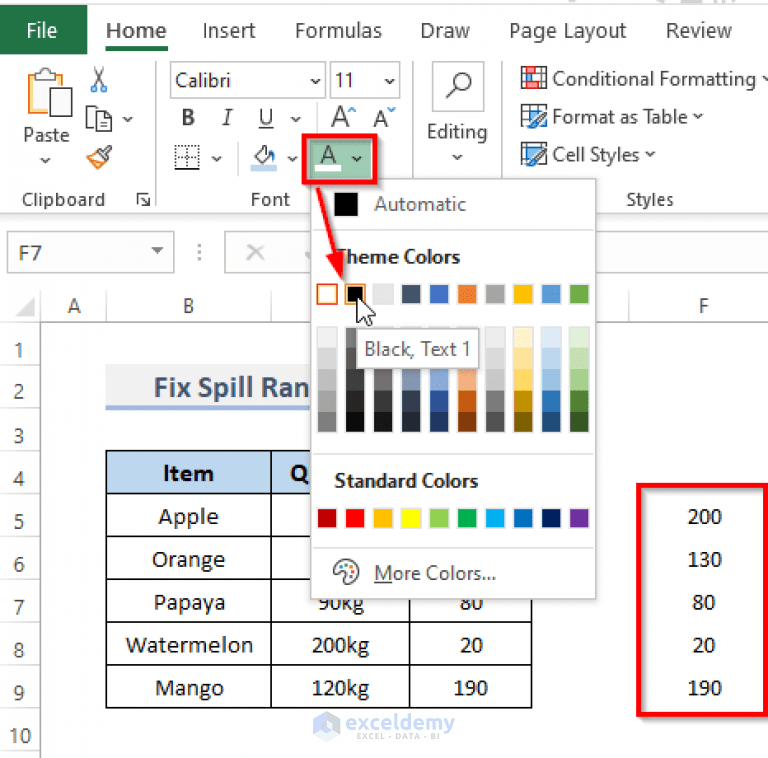
Task: Click the Editing magnifier search icon
Action: (x=458, y=86)
